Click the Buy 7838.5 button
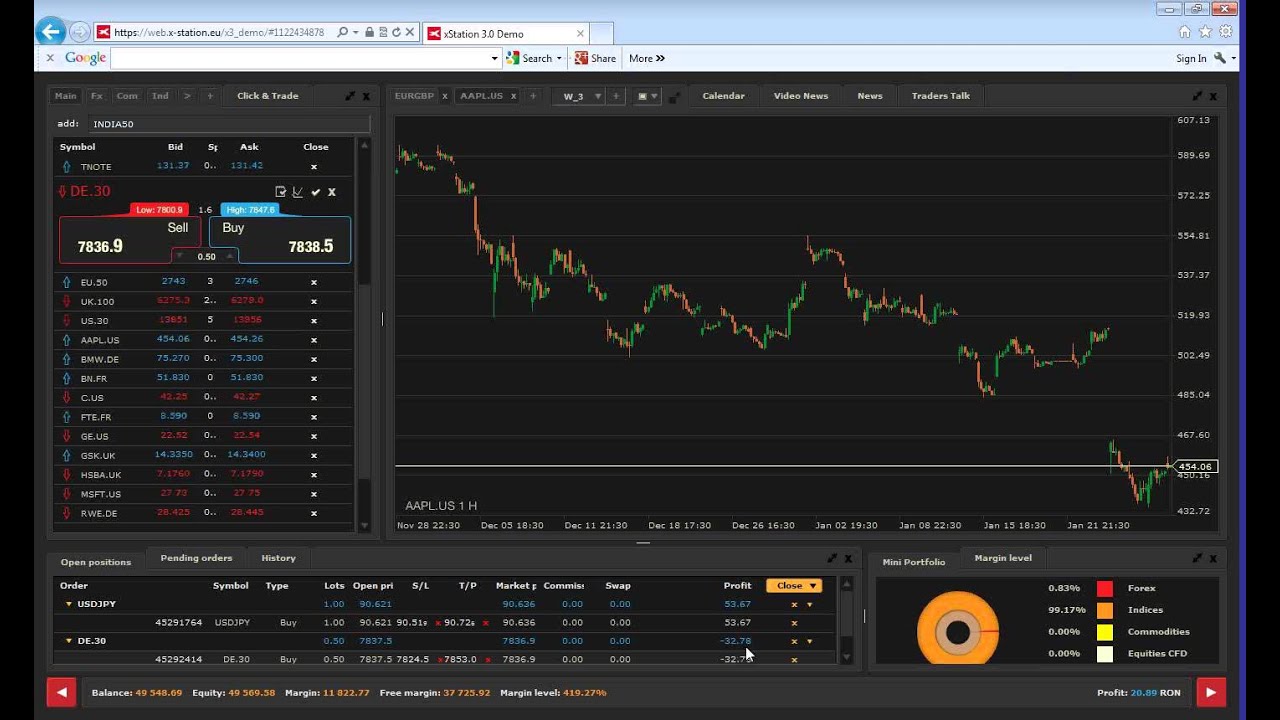 pyautogui.click(x=280, y=240)
